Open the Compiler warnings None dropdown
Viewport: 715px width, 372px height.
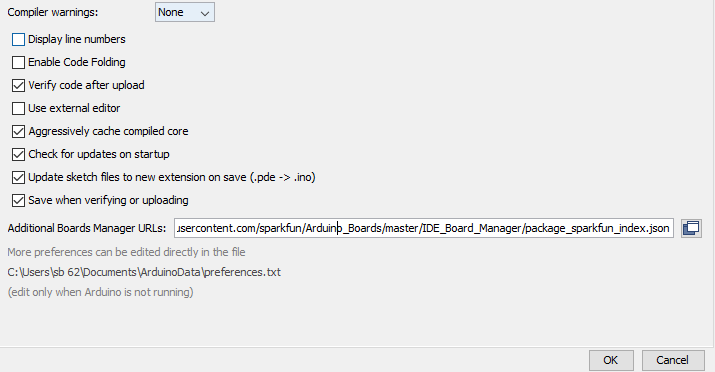point(185,12)
